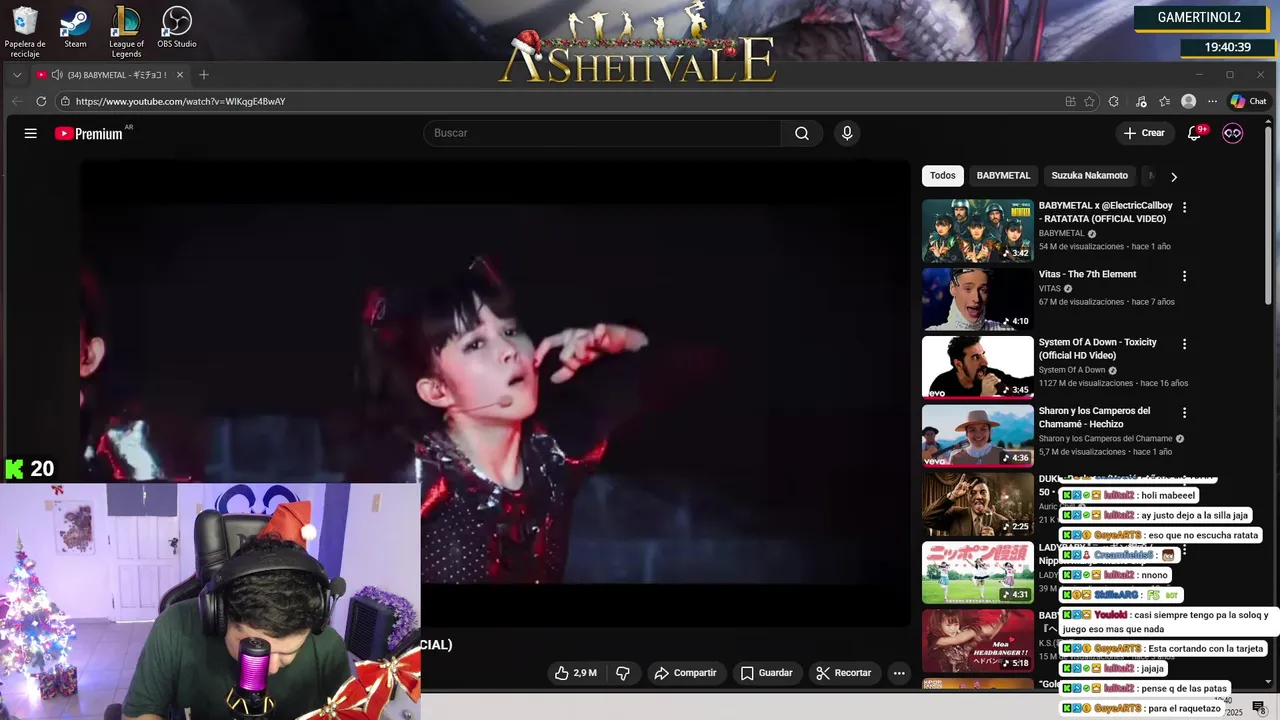This screenshot has height=720, width=1280.
Task: Start voice search with the microphone
Action: coord(847,133)
